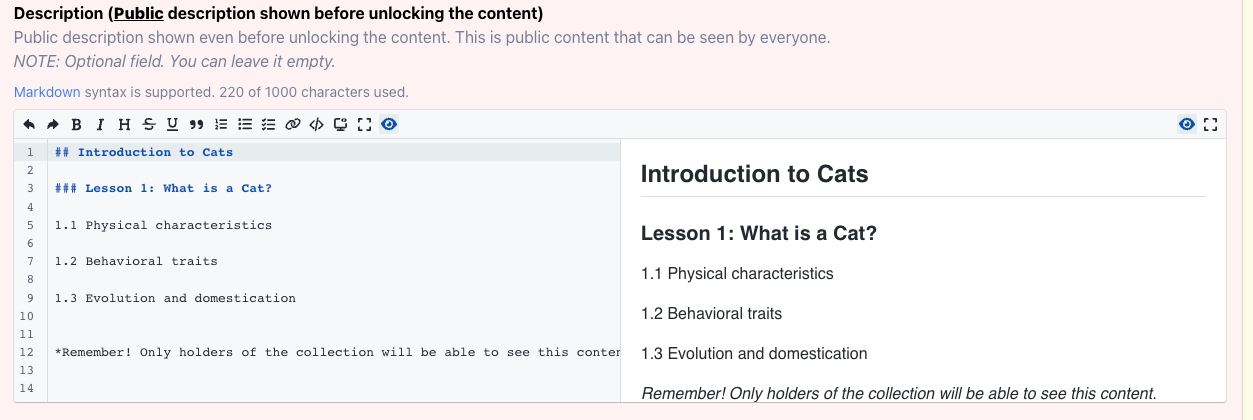Image resolution: width=1253 pixels, height=420 pixels.
Task: Insert a bulleted list
Action: pos(244,125)
